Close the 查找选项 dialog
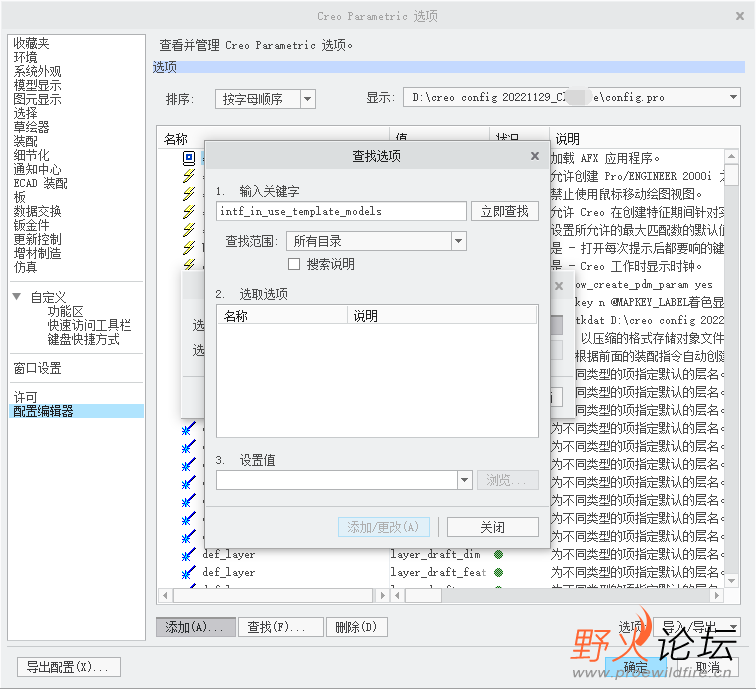 (535, 156)
